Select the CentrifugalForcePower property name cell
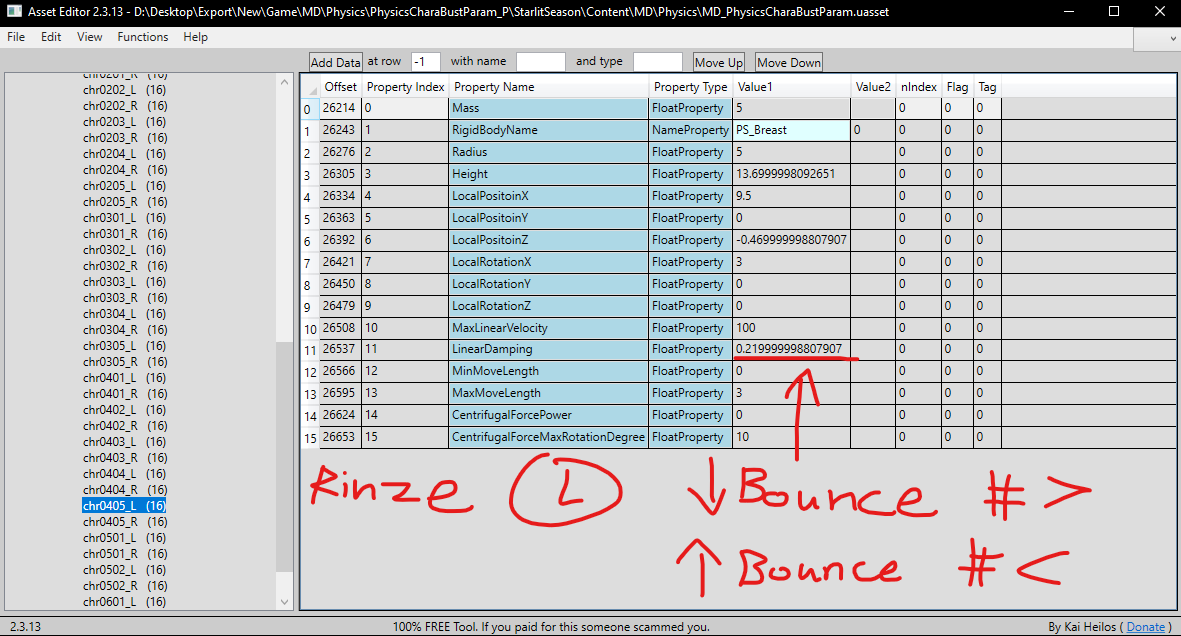 click(548, 415)
